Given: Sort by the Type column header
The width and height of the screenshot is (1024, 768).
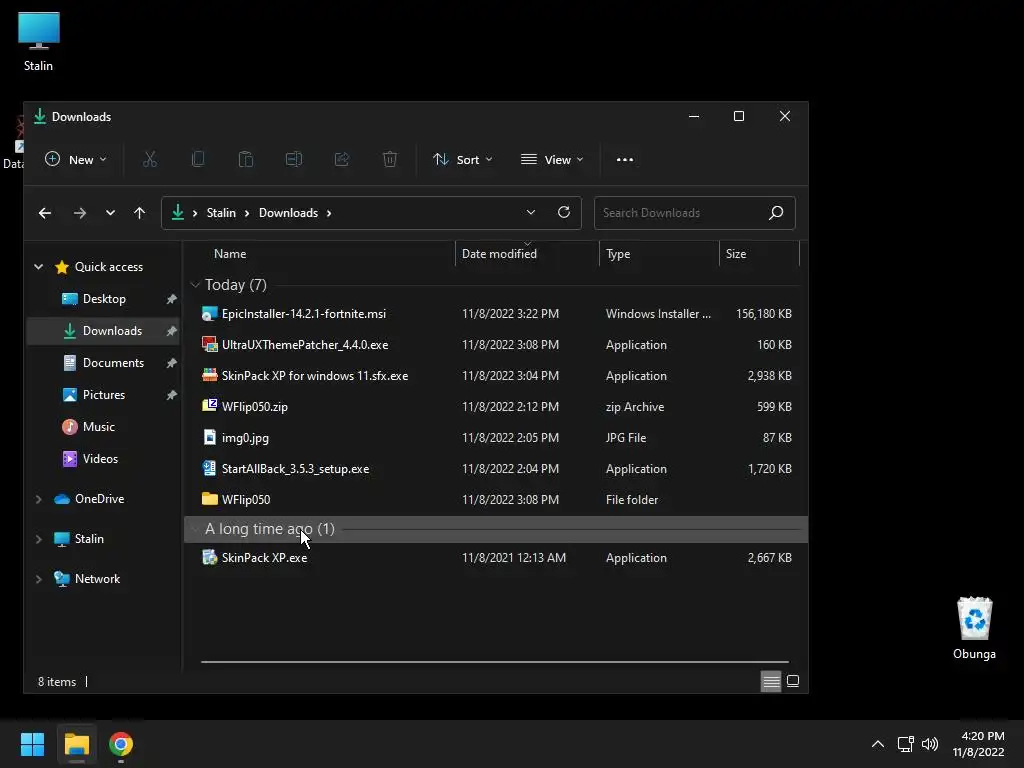Looking at the screenshot, I should (659, 253).
